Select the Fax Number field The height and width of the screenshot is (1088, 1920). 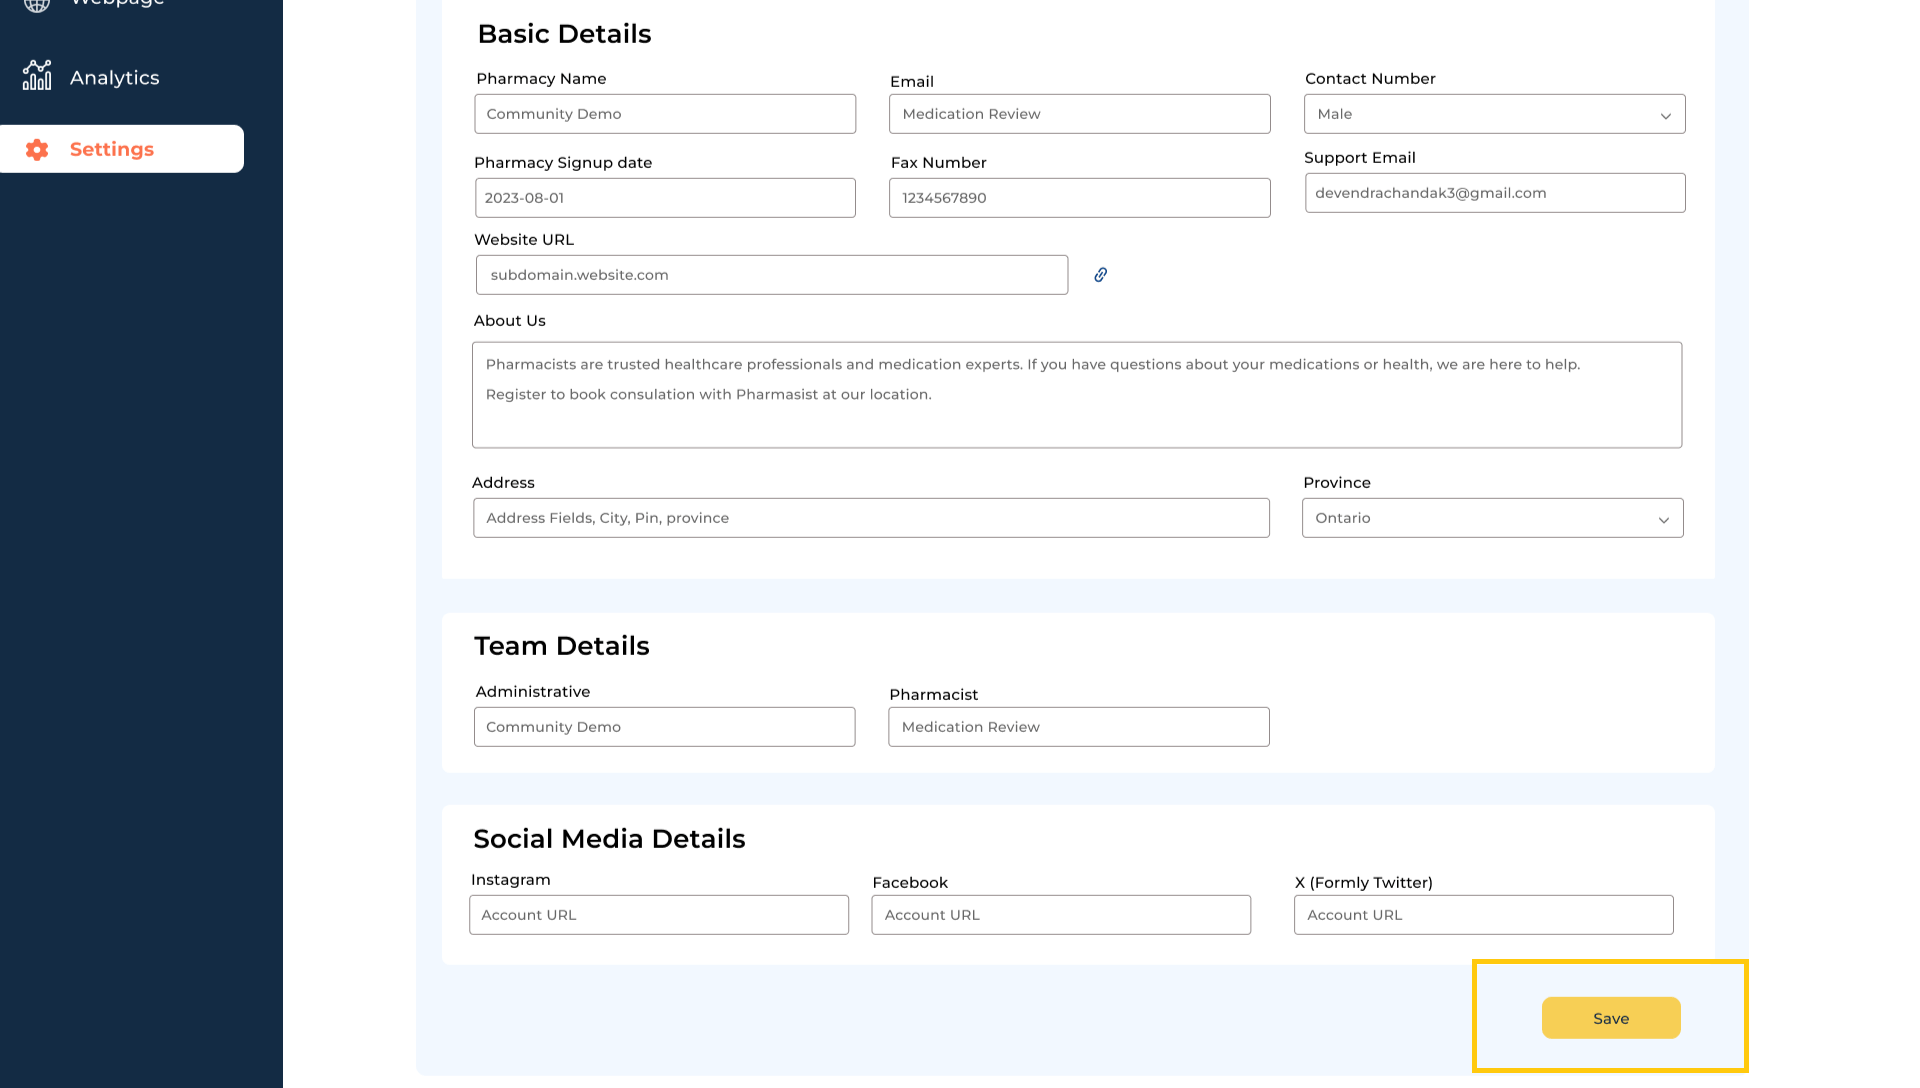[1079, 198]
